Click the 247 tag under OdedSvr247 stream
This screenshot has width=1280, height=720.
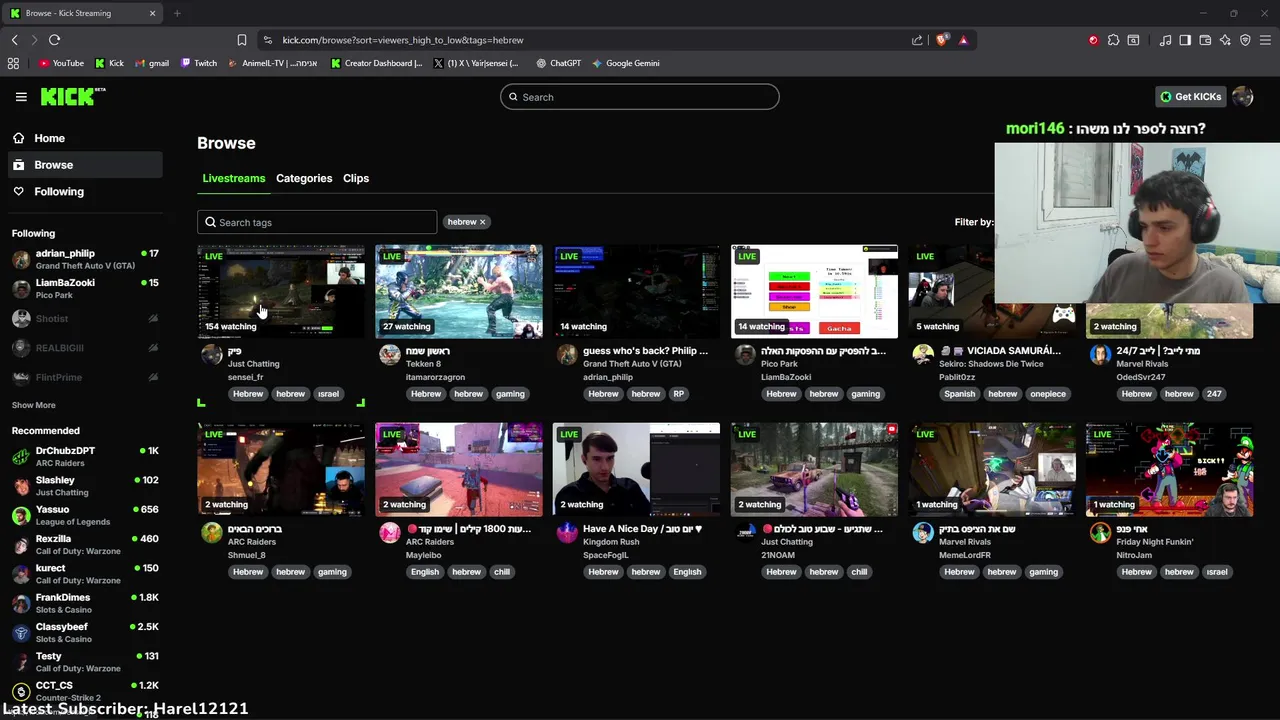pos(1214,394)
